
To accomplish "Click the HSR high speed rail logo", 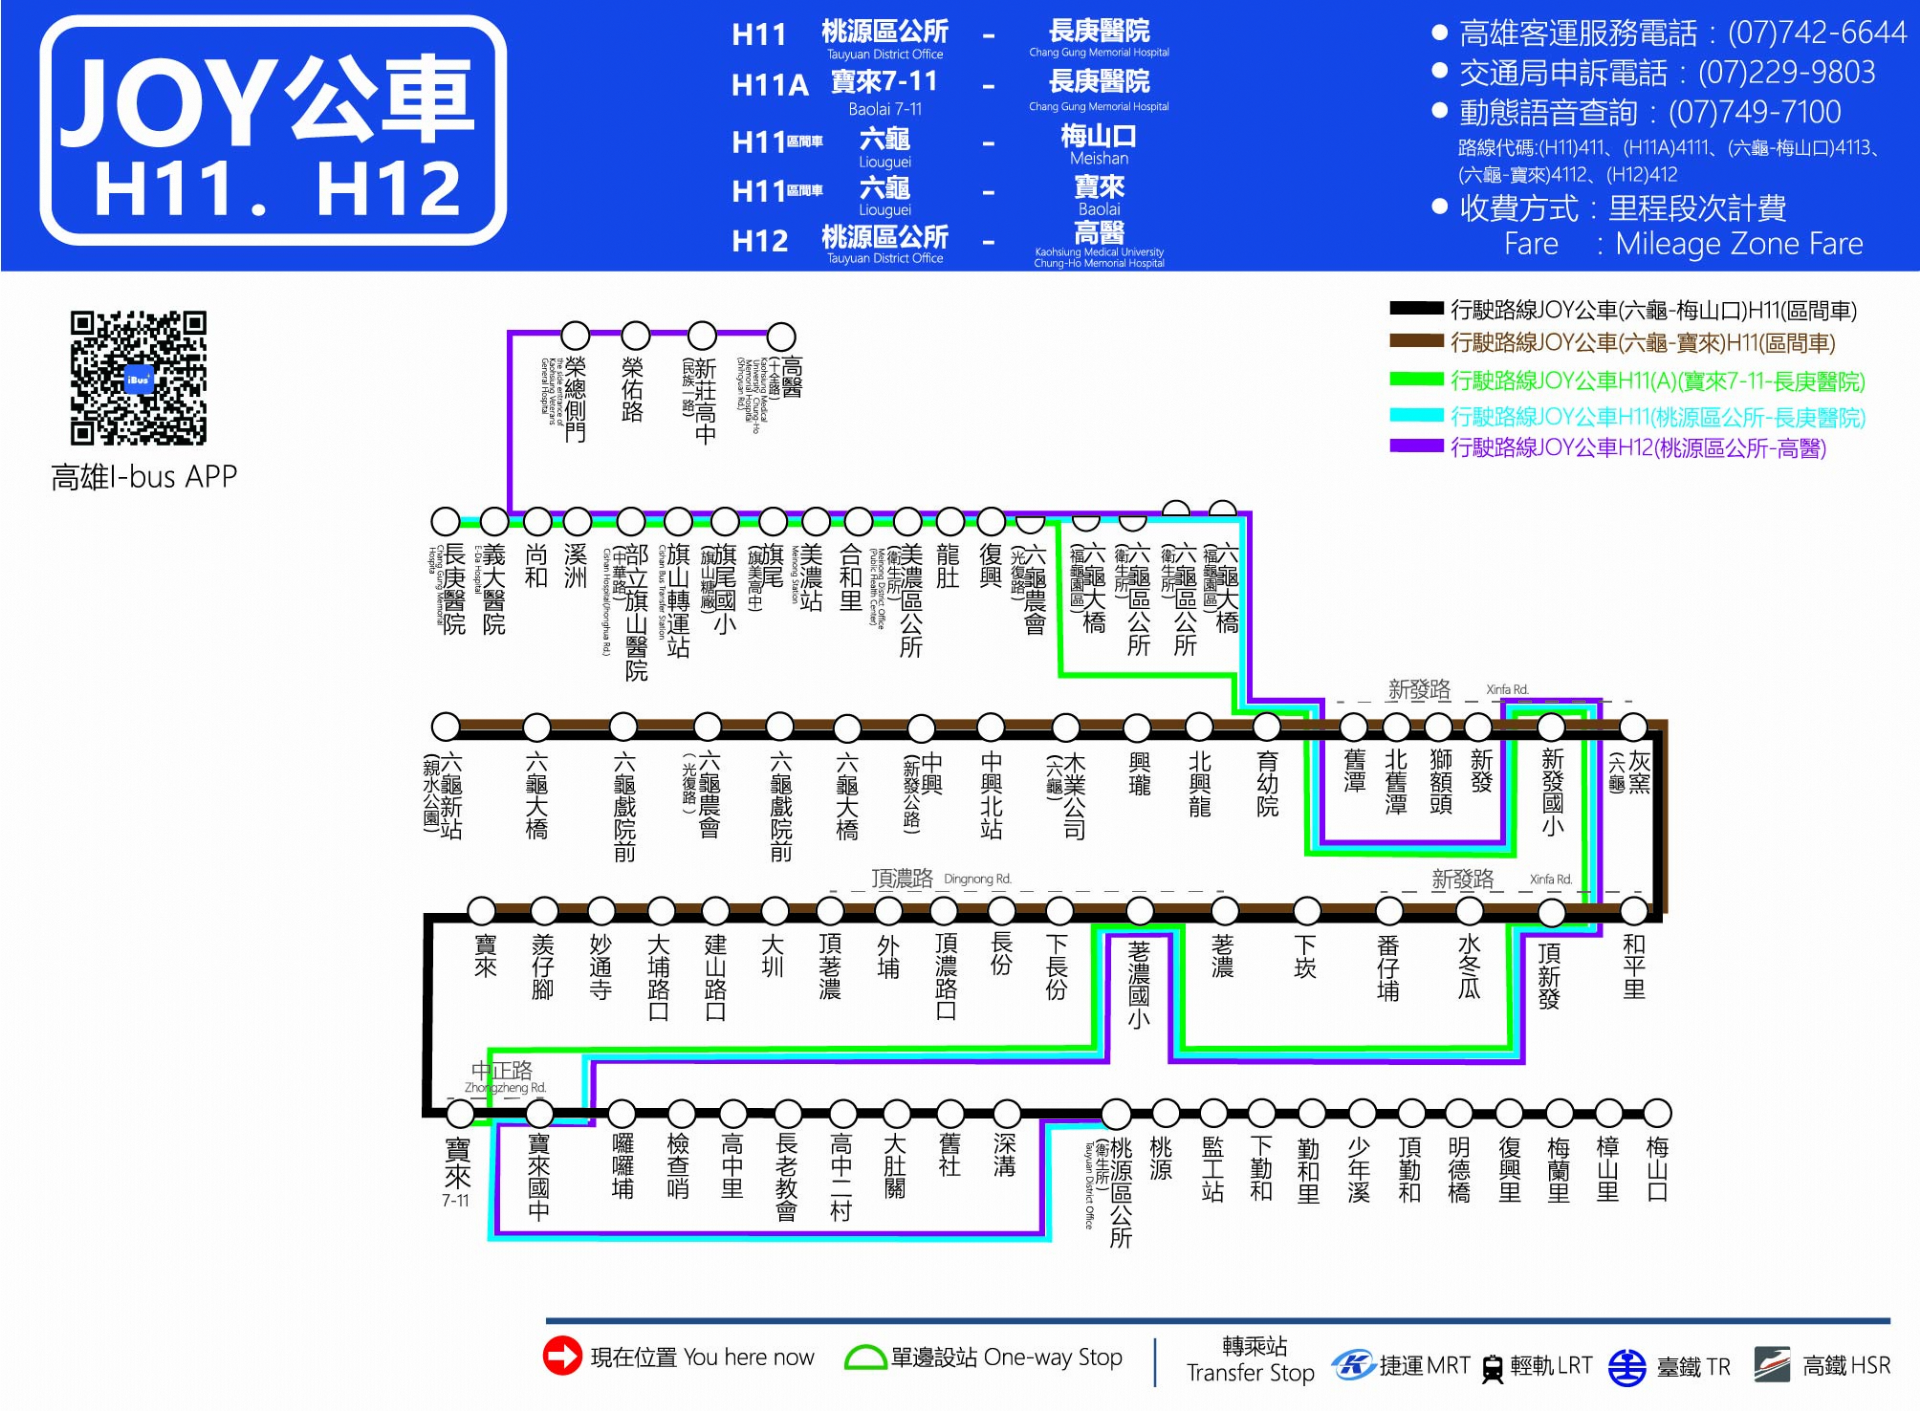I will (1771, 1365).
